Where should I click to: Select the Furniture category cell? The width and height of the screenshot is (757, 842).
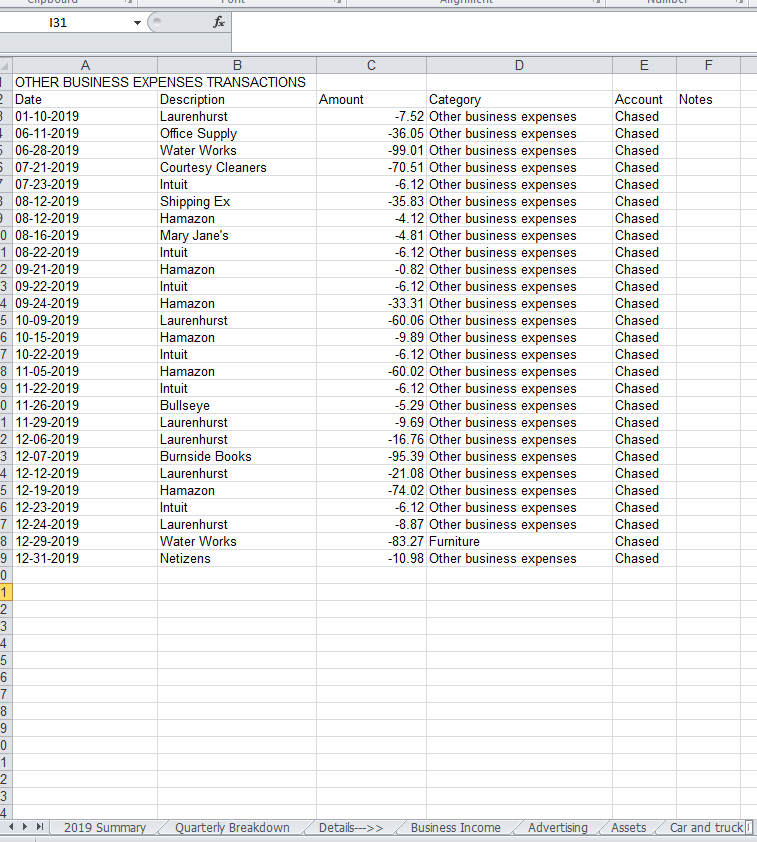pos(519,541)
